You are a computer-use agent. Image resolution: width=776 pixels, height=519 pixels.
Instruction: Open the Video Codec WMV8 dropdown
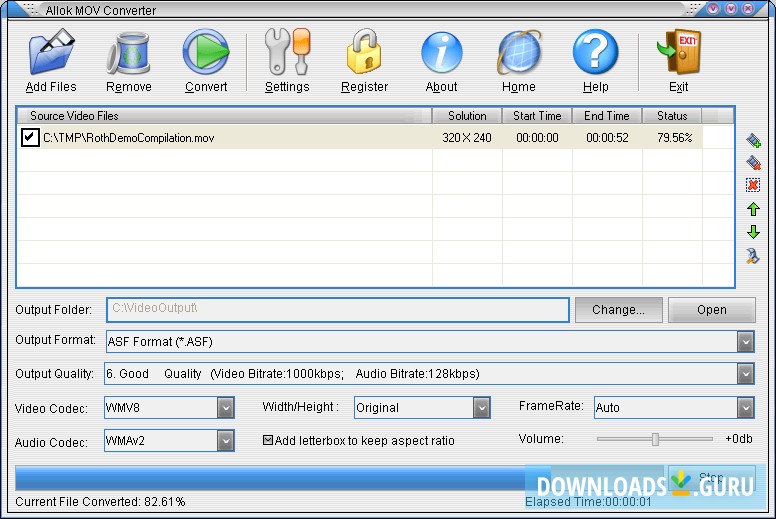click(225, 408)
